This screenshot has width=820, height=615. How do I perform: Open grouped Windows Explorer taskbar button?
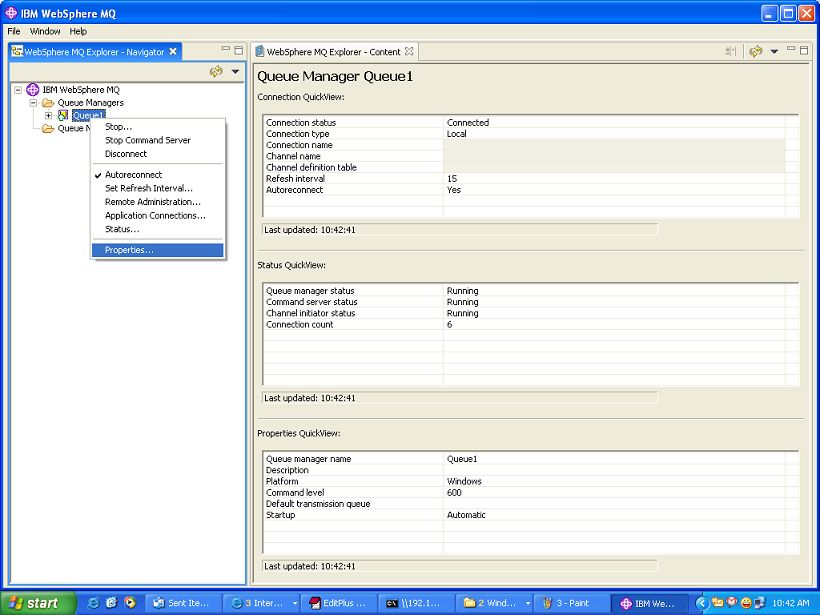[494, 603]
